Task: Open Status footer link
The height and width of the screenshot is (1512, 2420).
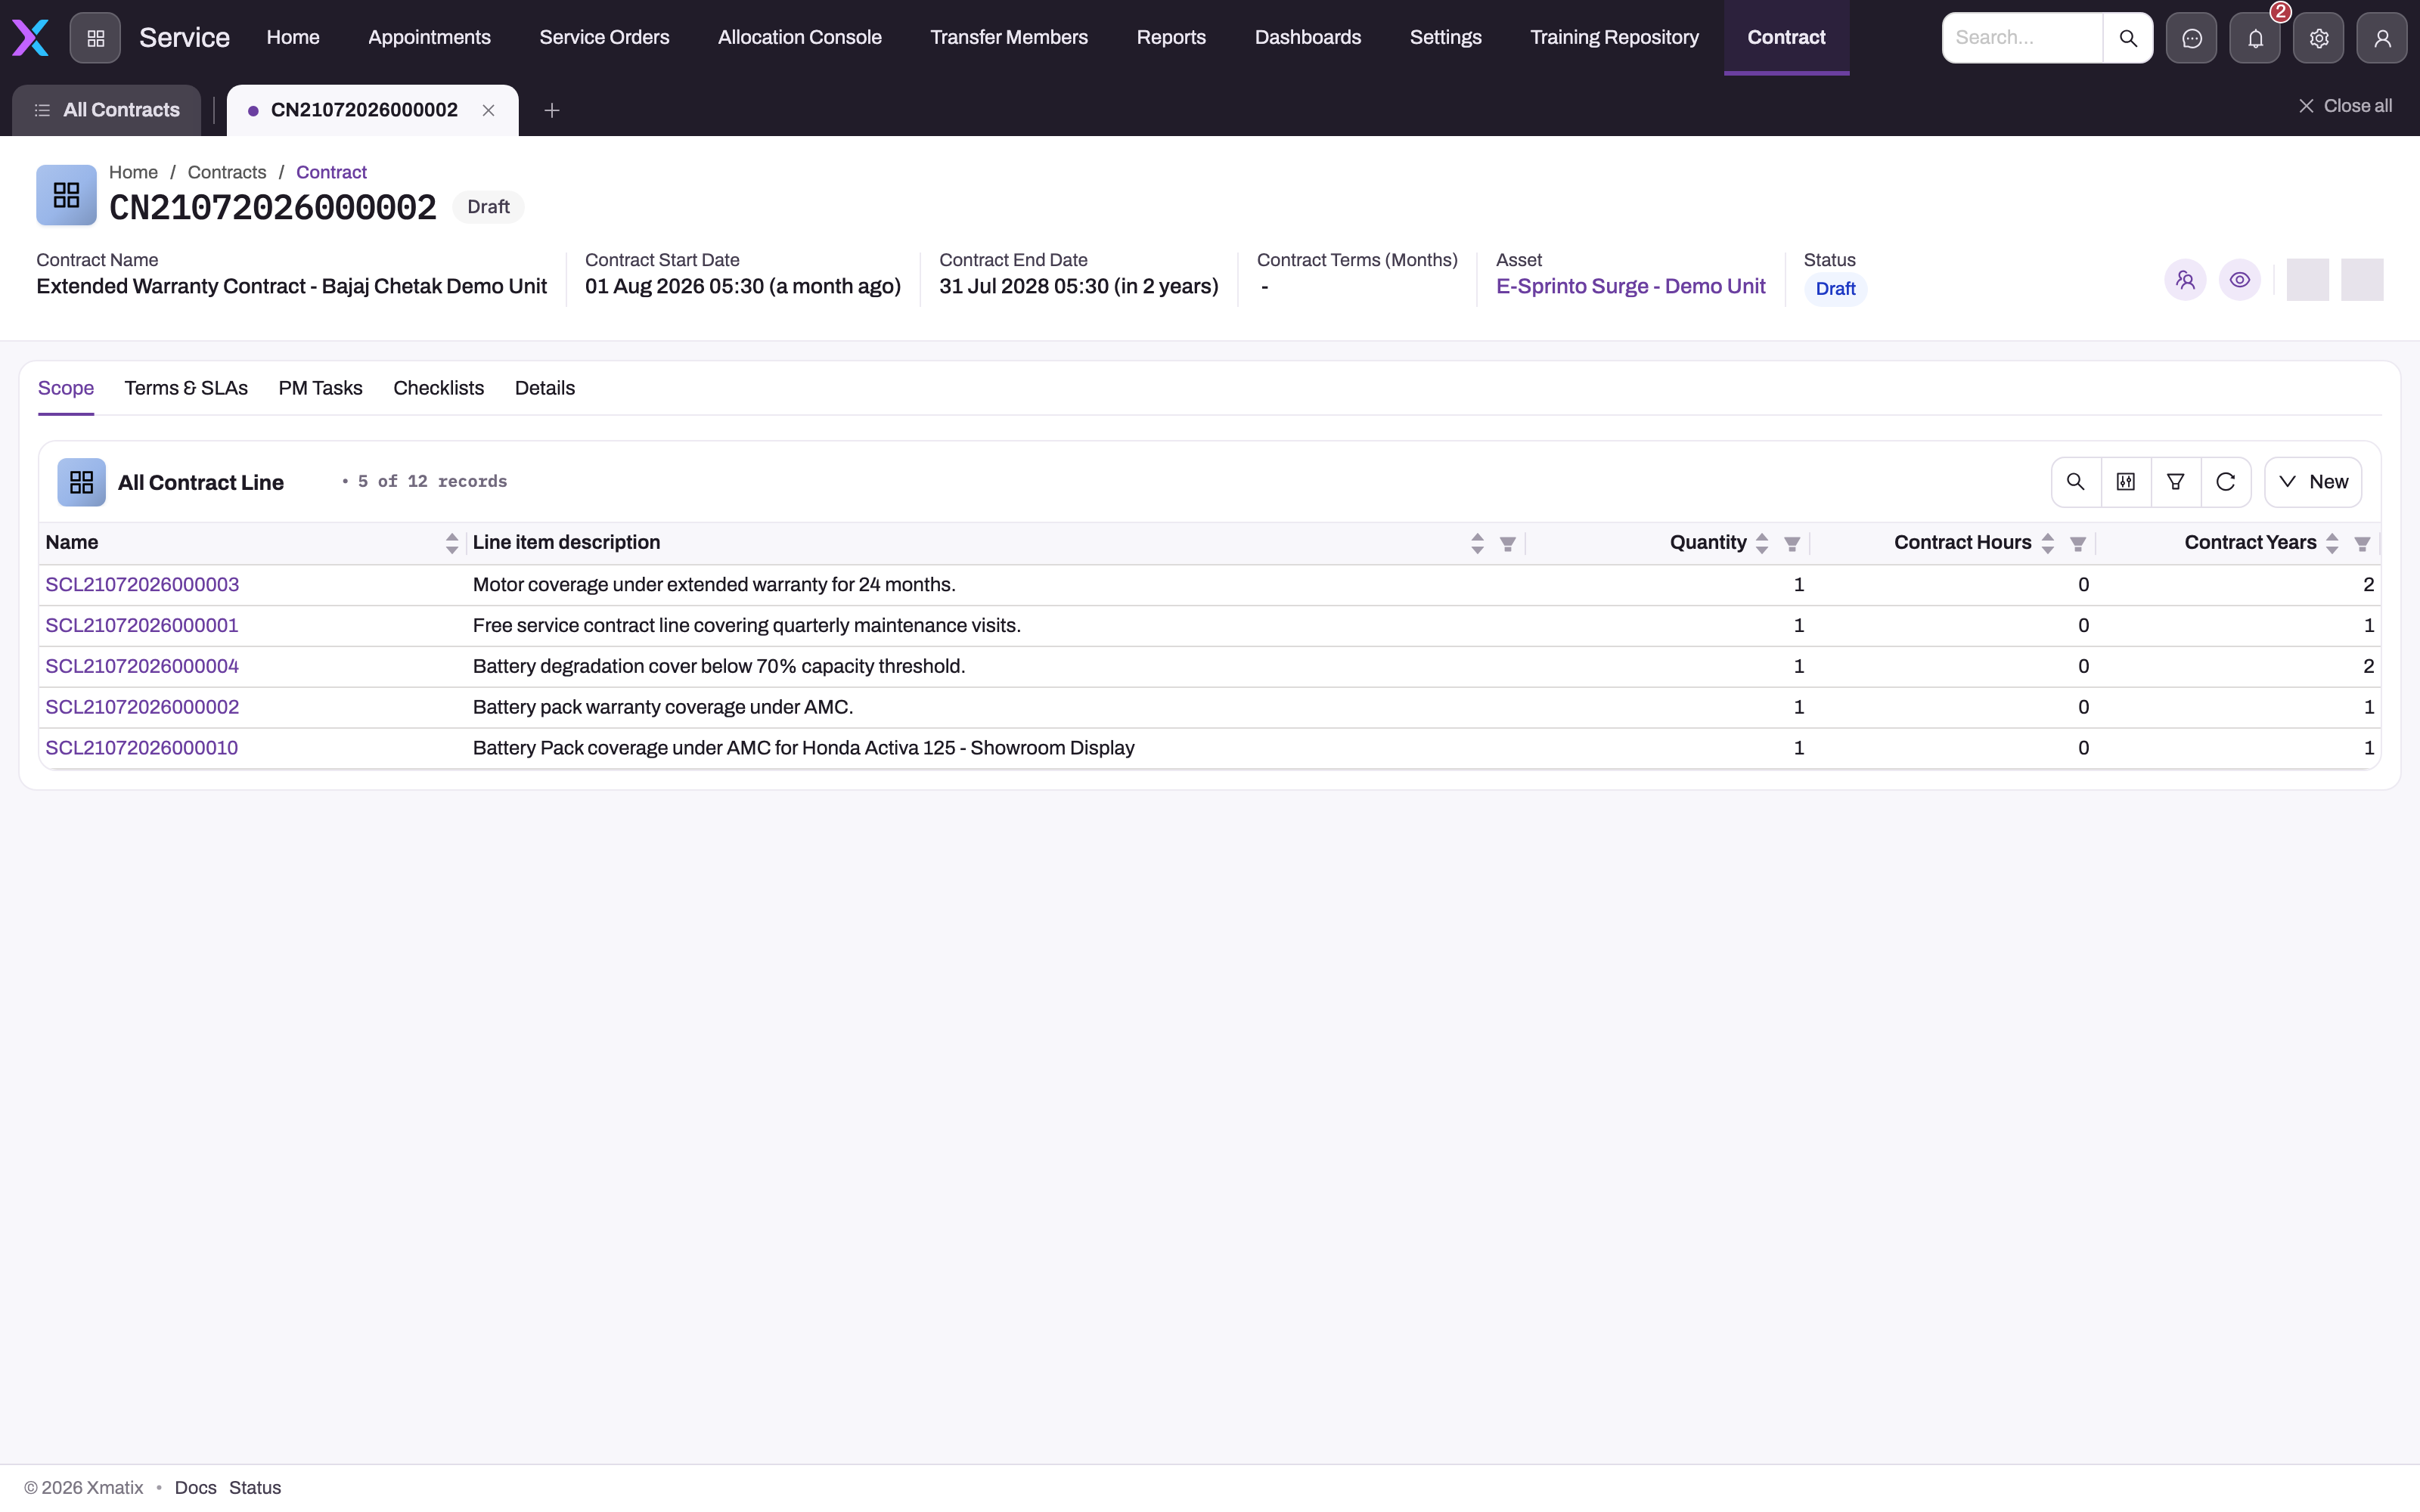Action: pyautogui.click(x=255, y=1488)
